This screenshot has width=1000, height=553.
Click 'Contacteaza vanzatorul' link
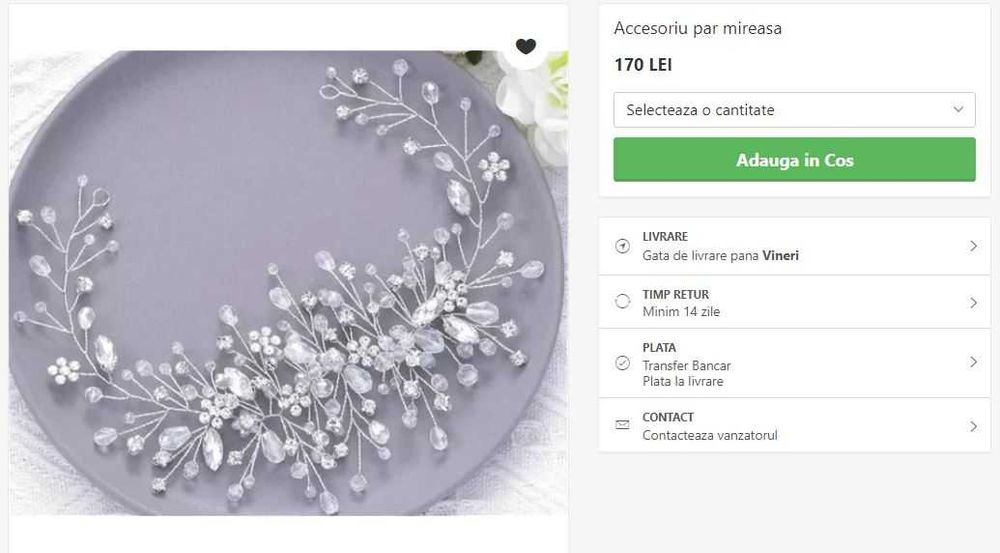point(710,435)
